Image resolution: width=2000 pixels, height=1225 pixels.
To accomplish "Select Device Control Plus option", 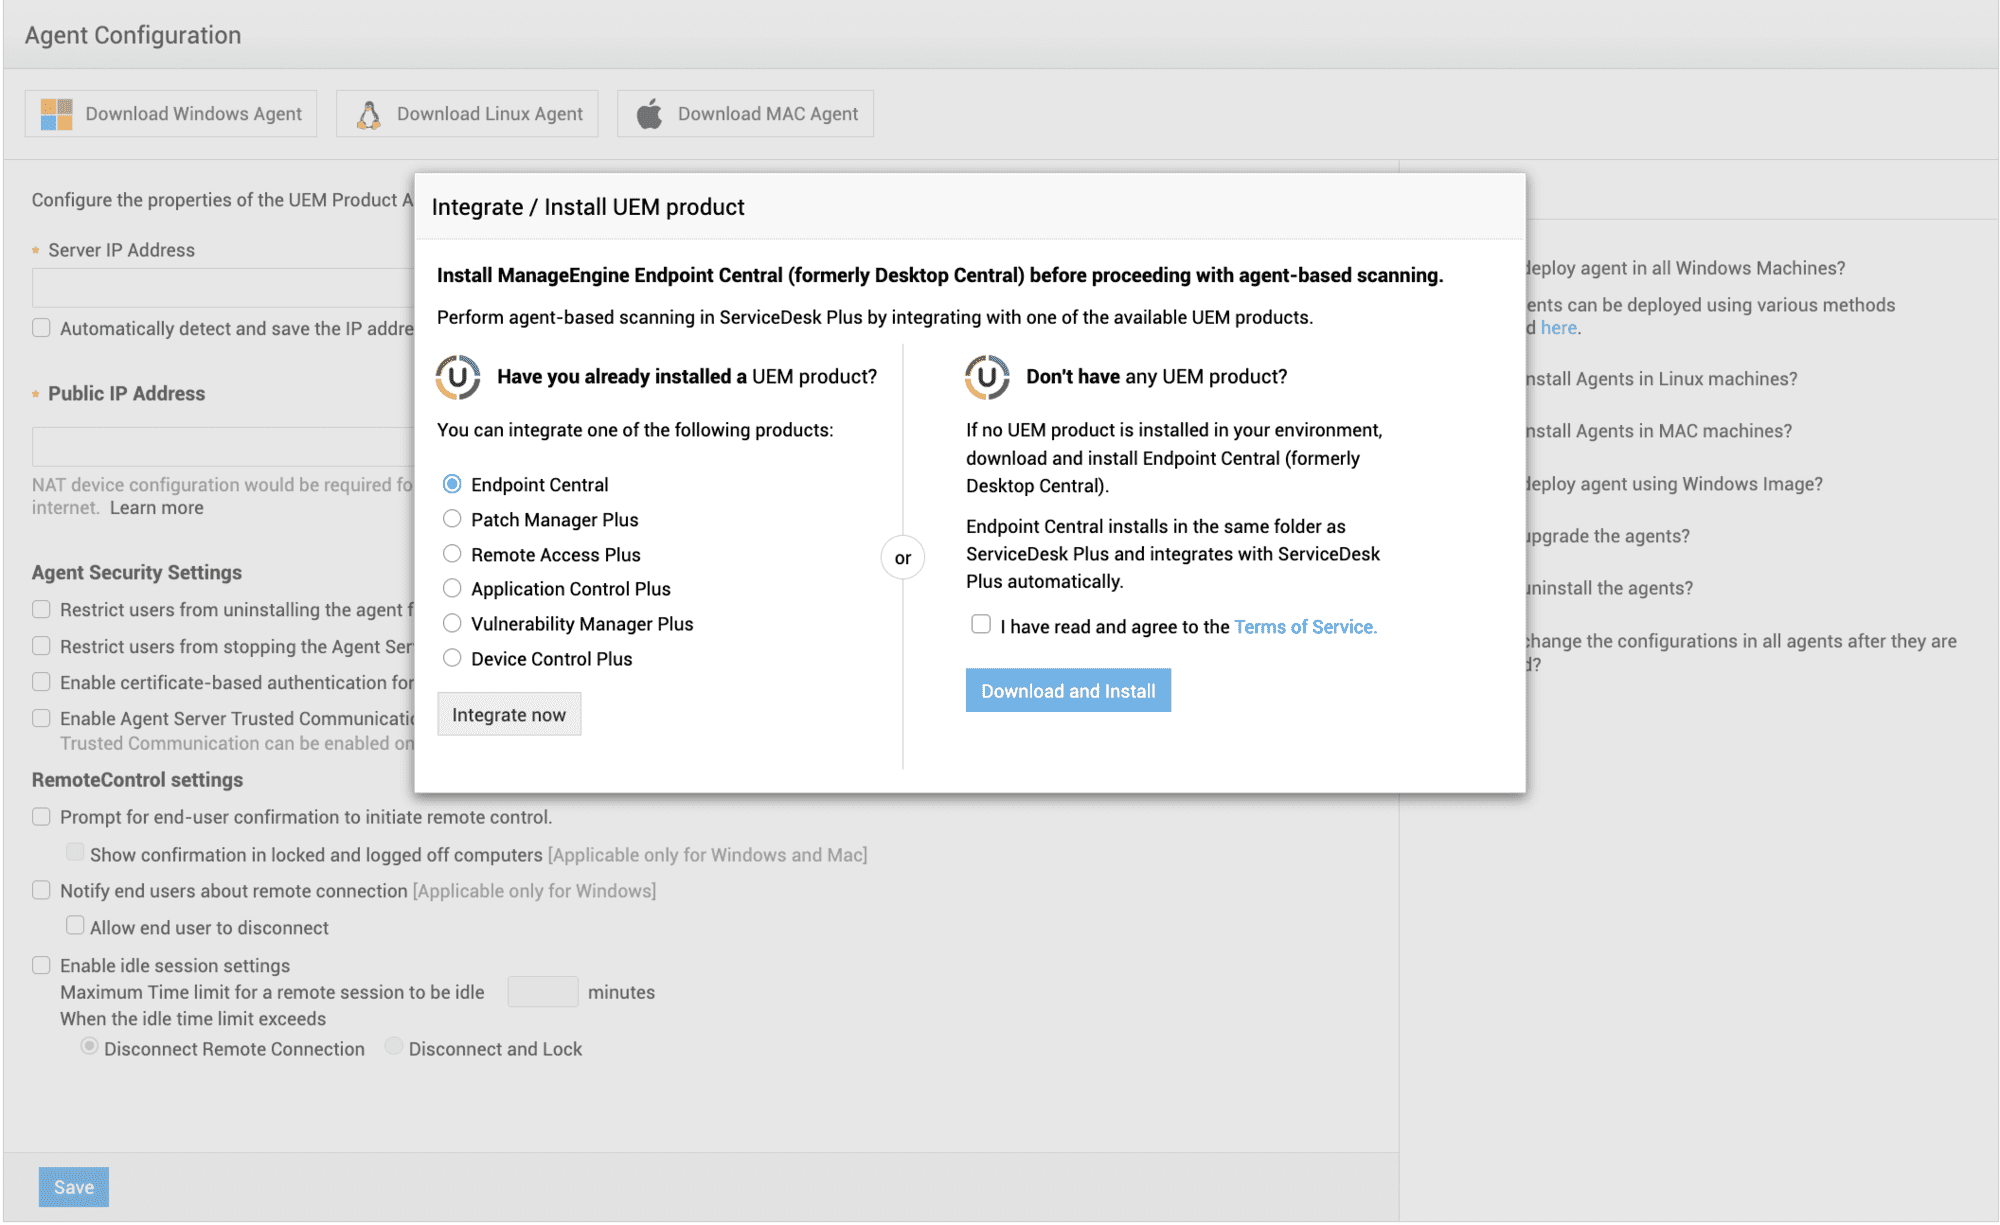I will [452, 658].
